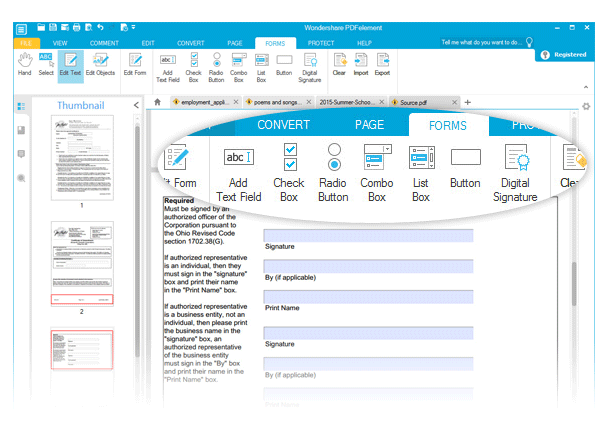Click the Edit Form ribbon button
Viewport: 600px width, 448px height.
135,64
